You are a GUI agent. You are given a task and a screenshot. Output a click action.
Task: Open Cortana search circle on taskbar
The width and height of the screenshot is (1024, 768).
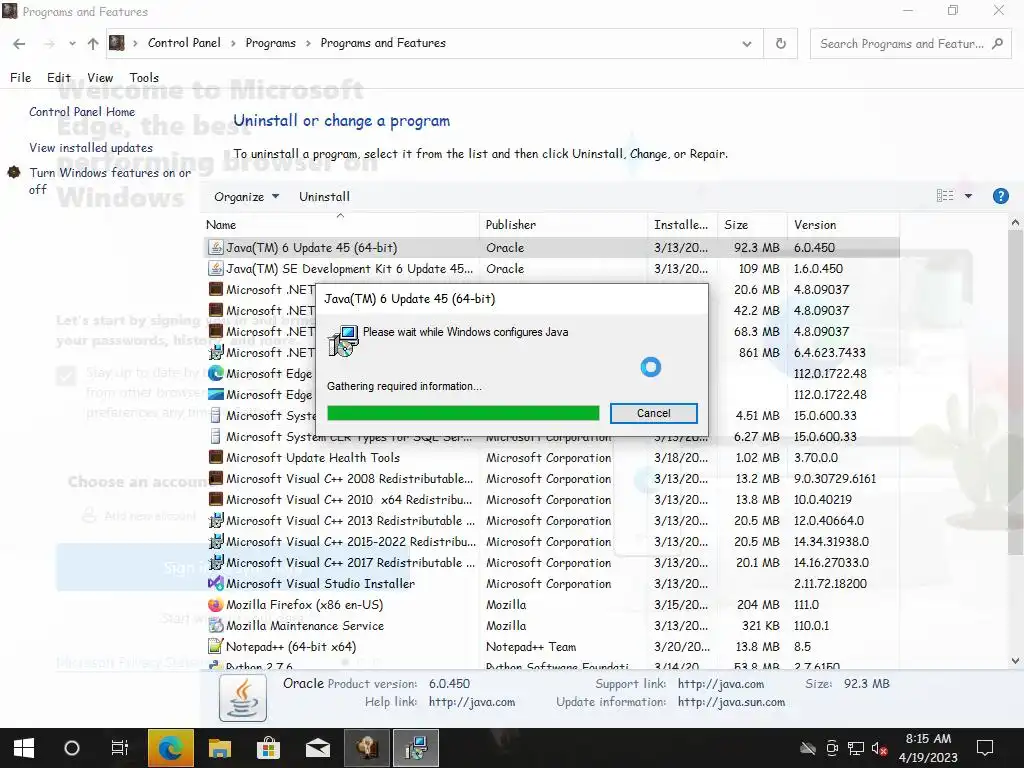click(x=72, y=748)
